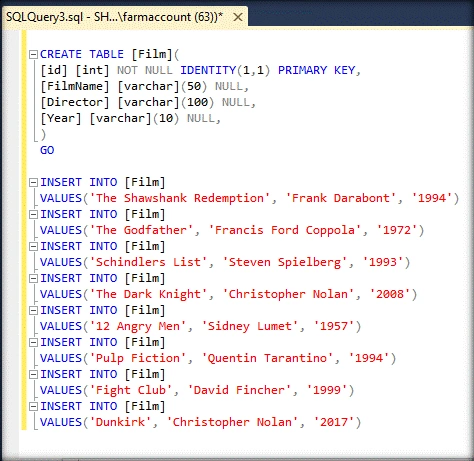This screenshot has height=461, width=474.
Task: Click 'Fight Club' string
Action: (131, 390)
